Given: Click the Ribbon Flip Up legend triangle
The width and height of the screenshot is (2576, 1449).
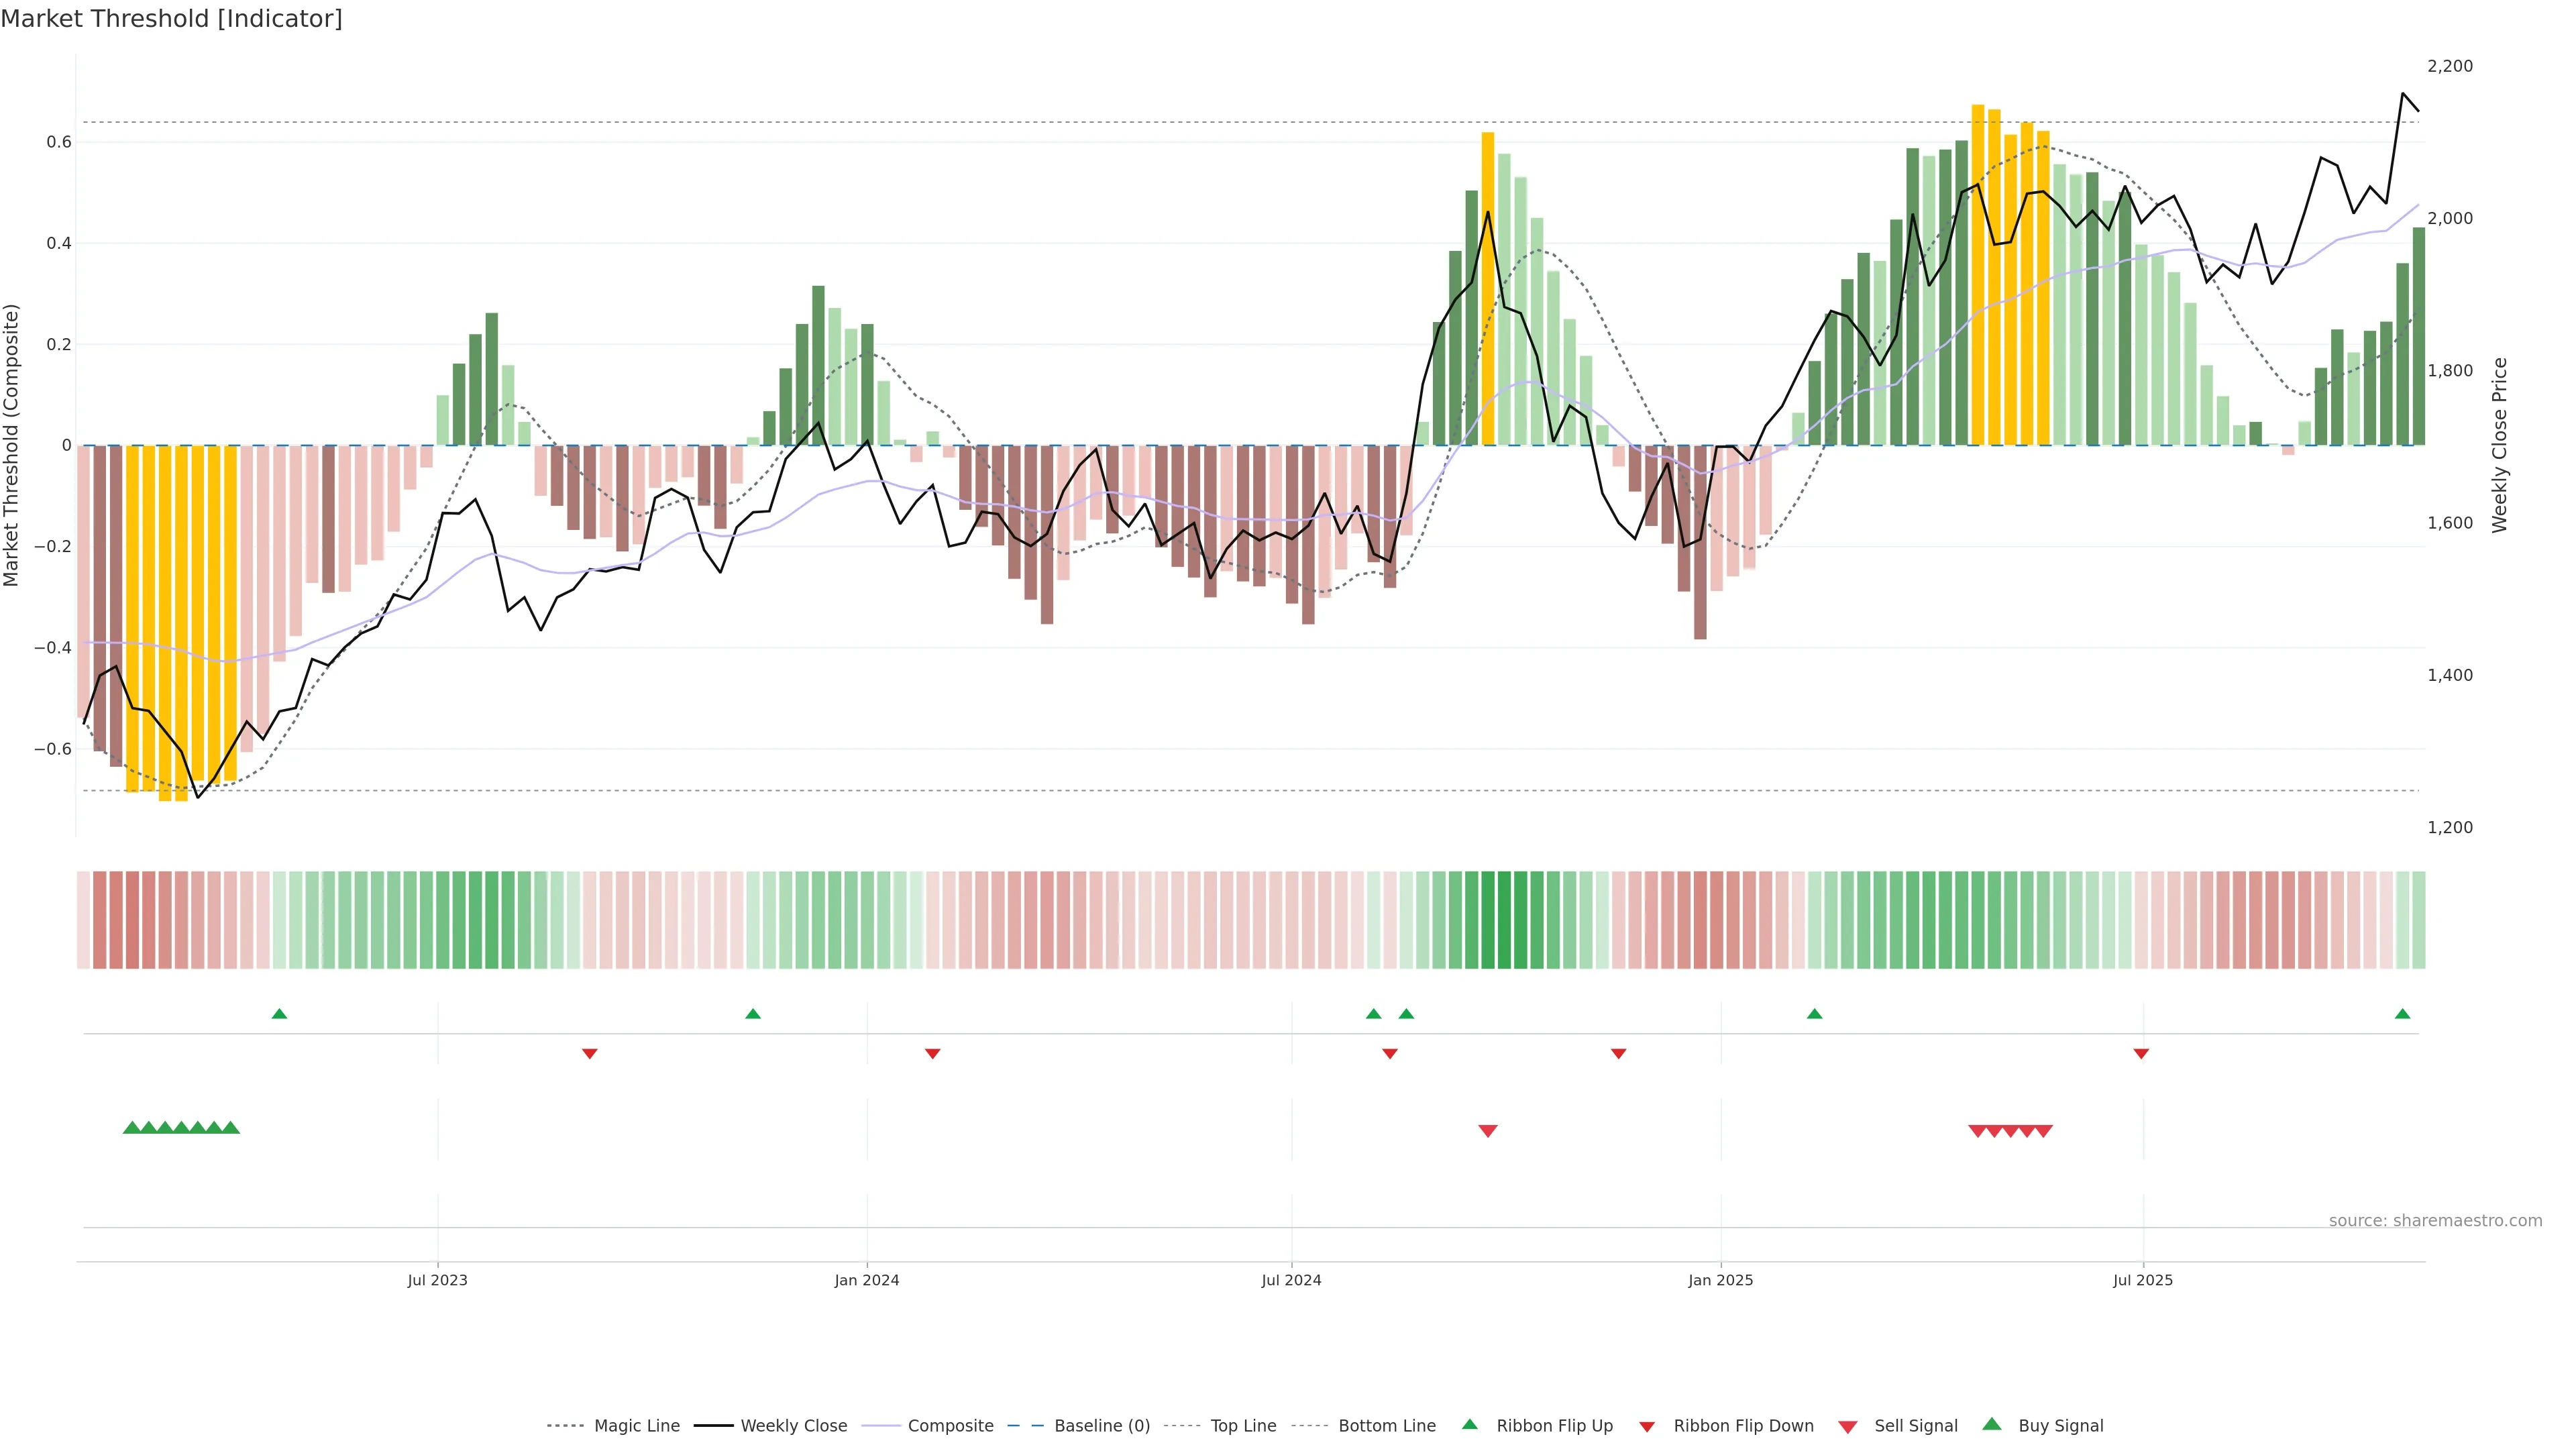Looking at the screenshot, I should (x=1469, y=1424).
